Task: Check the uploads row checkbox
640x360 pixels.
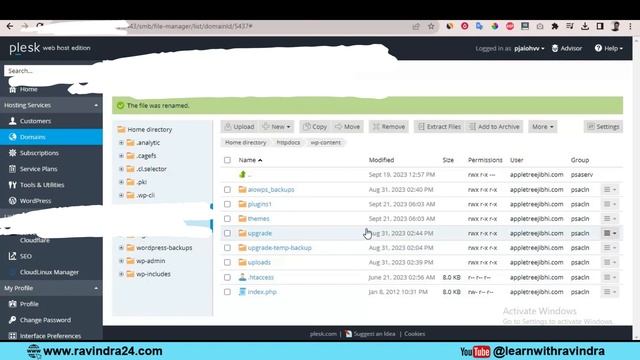Action: tap(227, 262)
